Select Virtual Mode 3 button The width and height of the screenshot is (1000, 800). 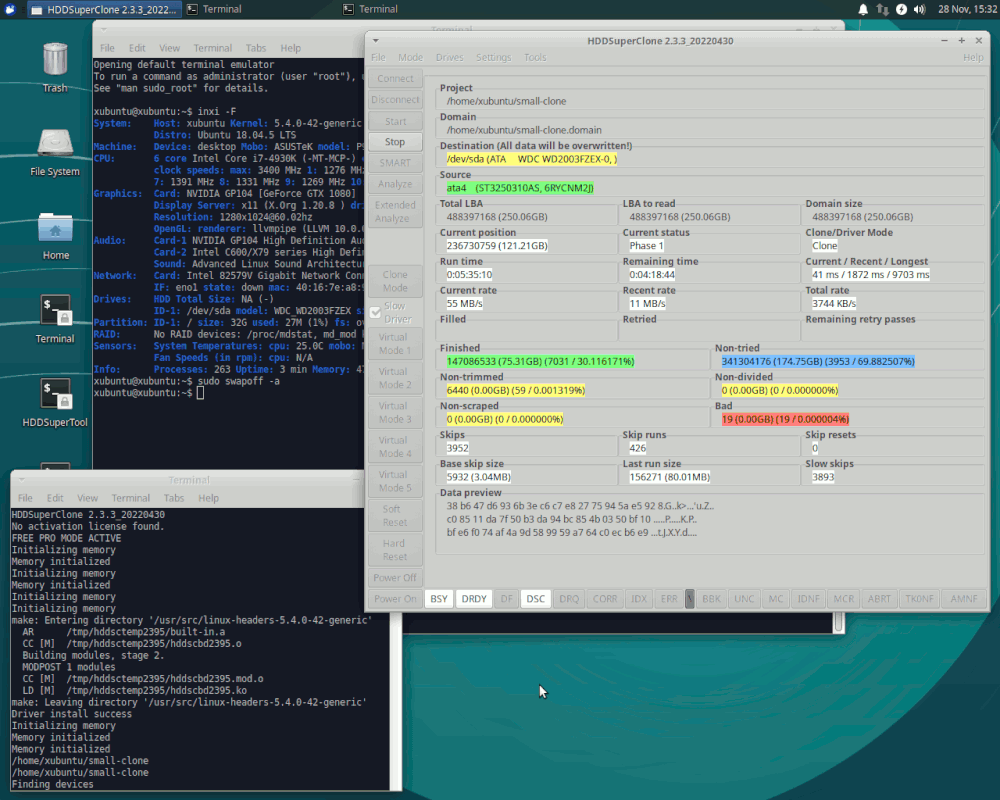click(395, 413)
